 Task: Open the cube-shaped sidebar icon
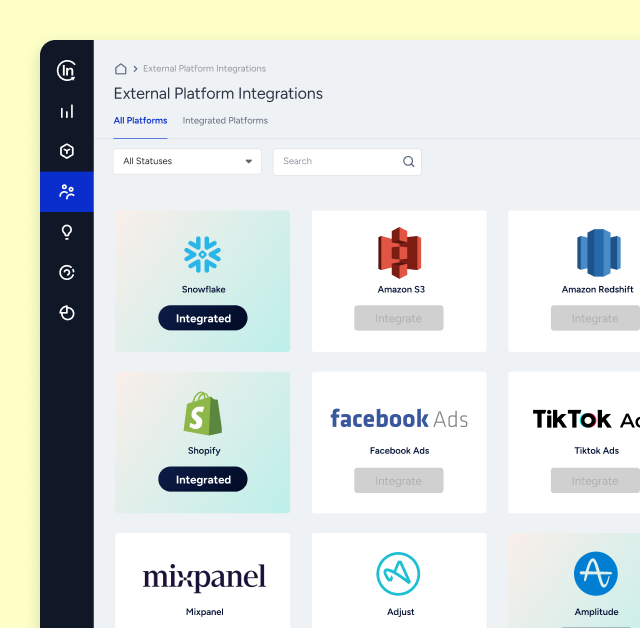[67, 151]
